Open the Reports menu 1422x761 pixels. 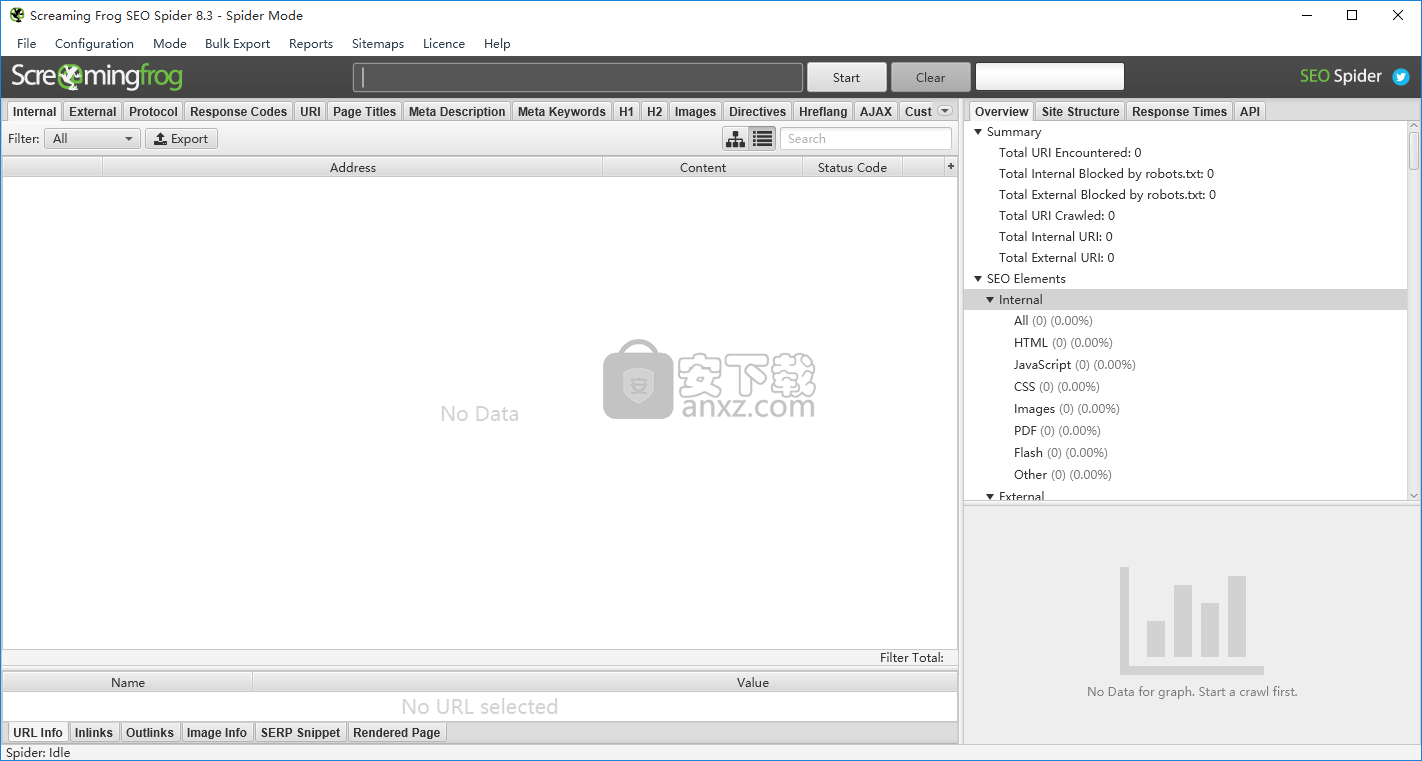(x=311, y=44)
